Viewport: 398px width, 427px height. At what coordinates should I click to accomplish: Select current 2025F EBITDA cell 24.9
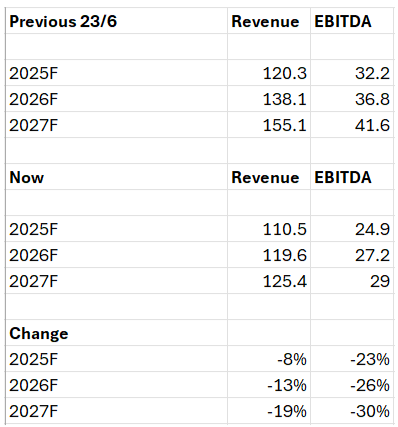click(x=352, y=229)
